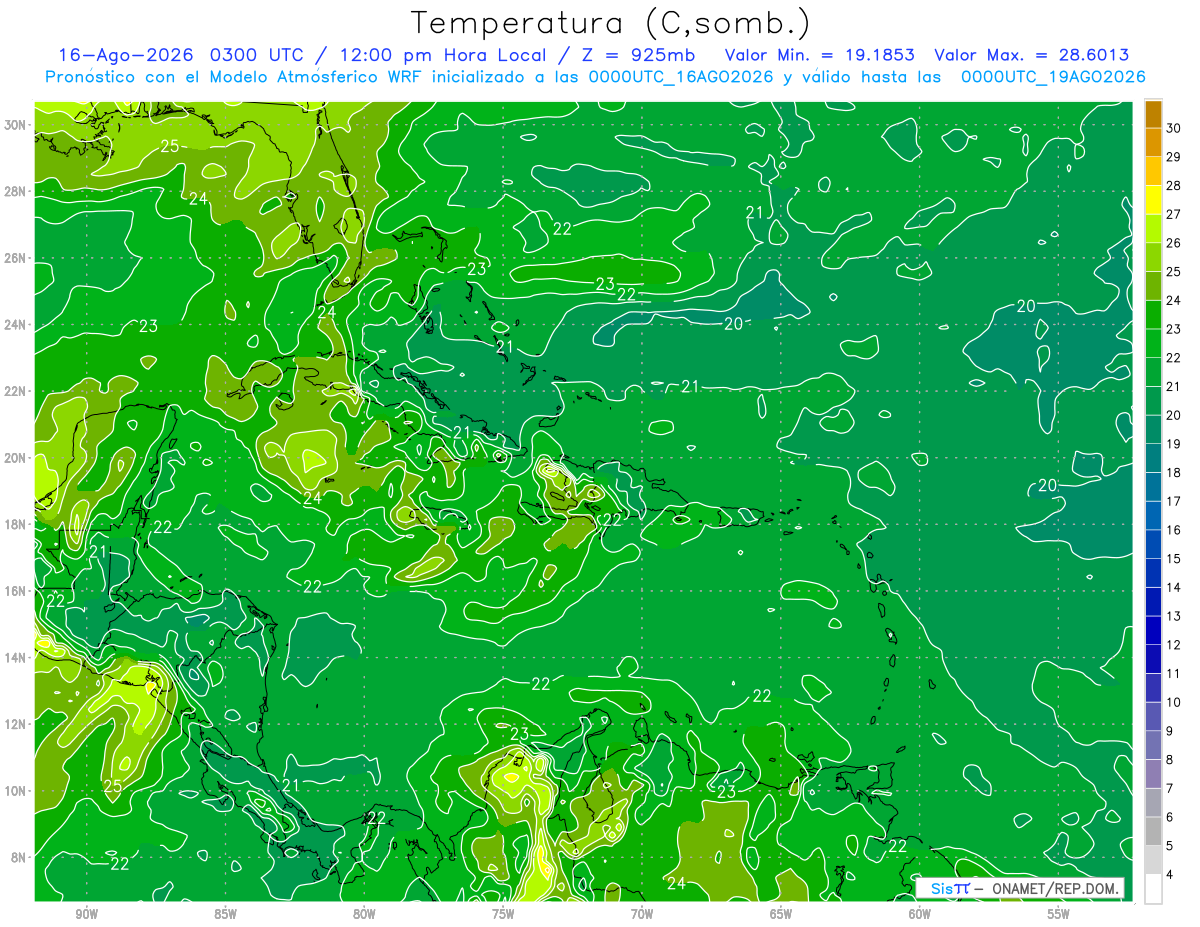Click the purple color band between 7 and 8
The image size is (1200, 927).
coord(1153,774)
